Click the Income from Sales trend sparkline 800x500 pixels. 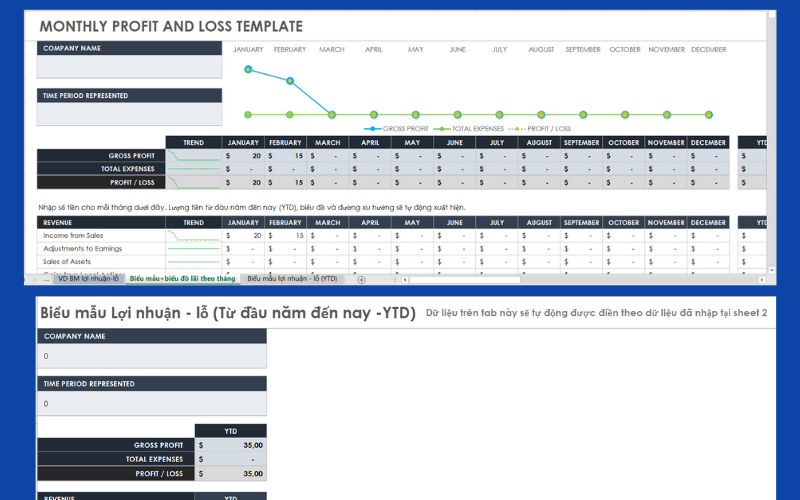tap(193, 236)
